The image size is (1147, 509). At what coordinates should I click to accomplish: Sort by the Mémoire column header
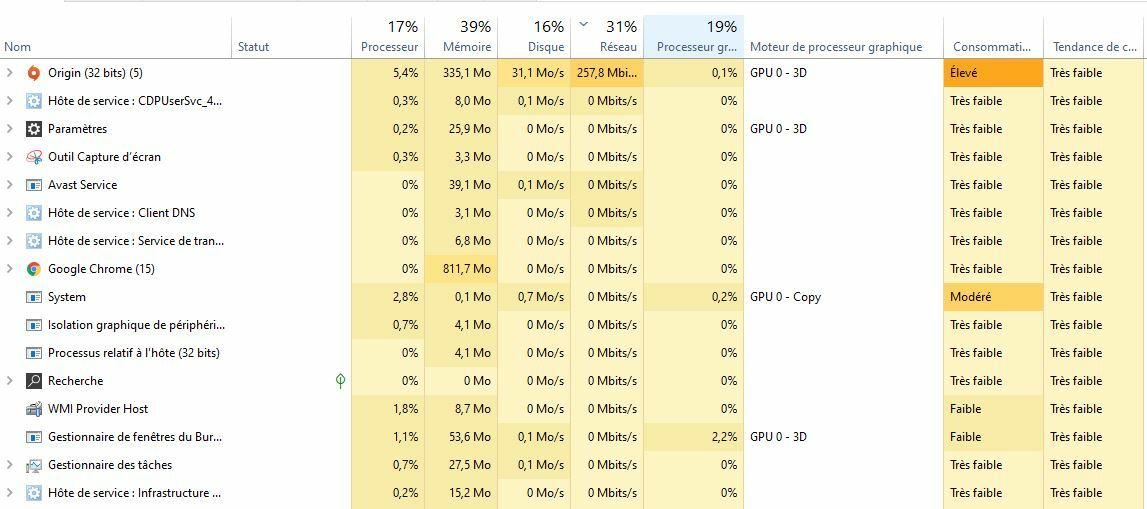point(466,46)
